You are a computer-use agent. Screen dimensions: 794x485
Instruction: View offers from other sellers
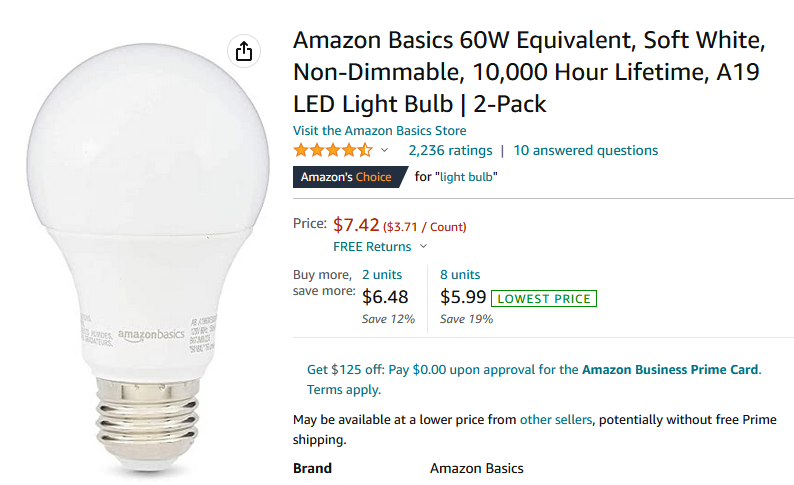point(556,420)
